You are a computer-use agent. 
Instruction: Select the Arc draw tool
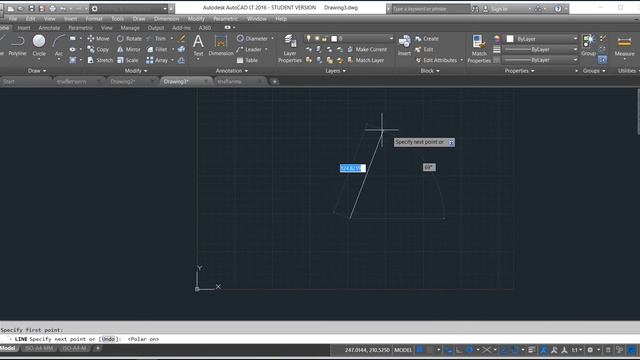point(59,45)
